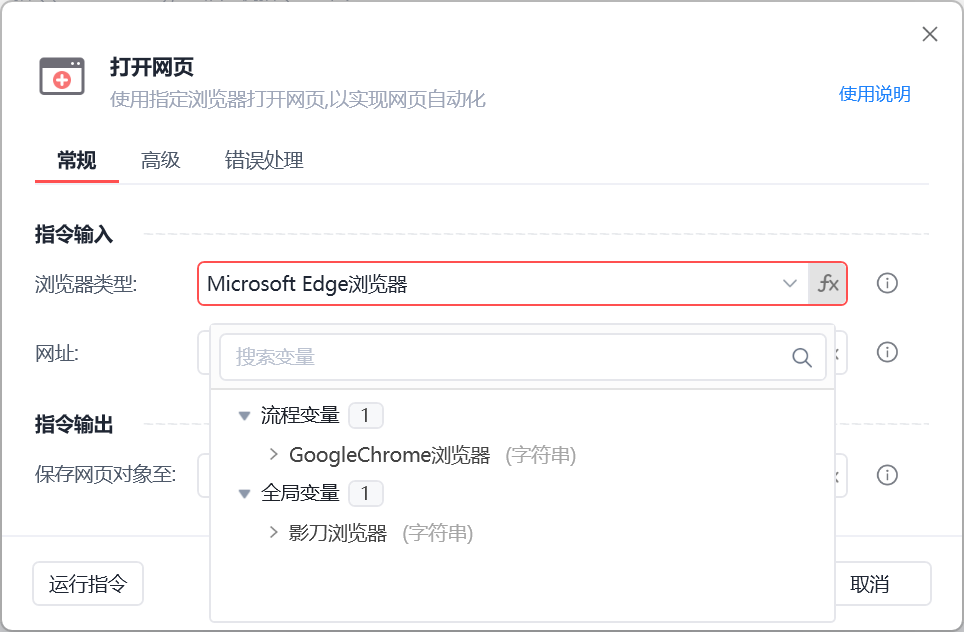Open the 使用说明 help link

click(x=874, y=94)
